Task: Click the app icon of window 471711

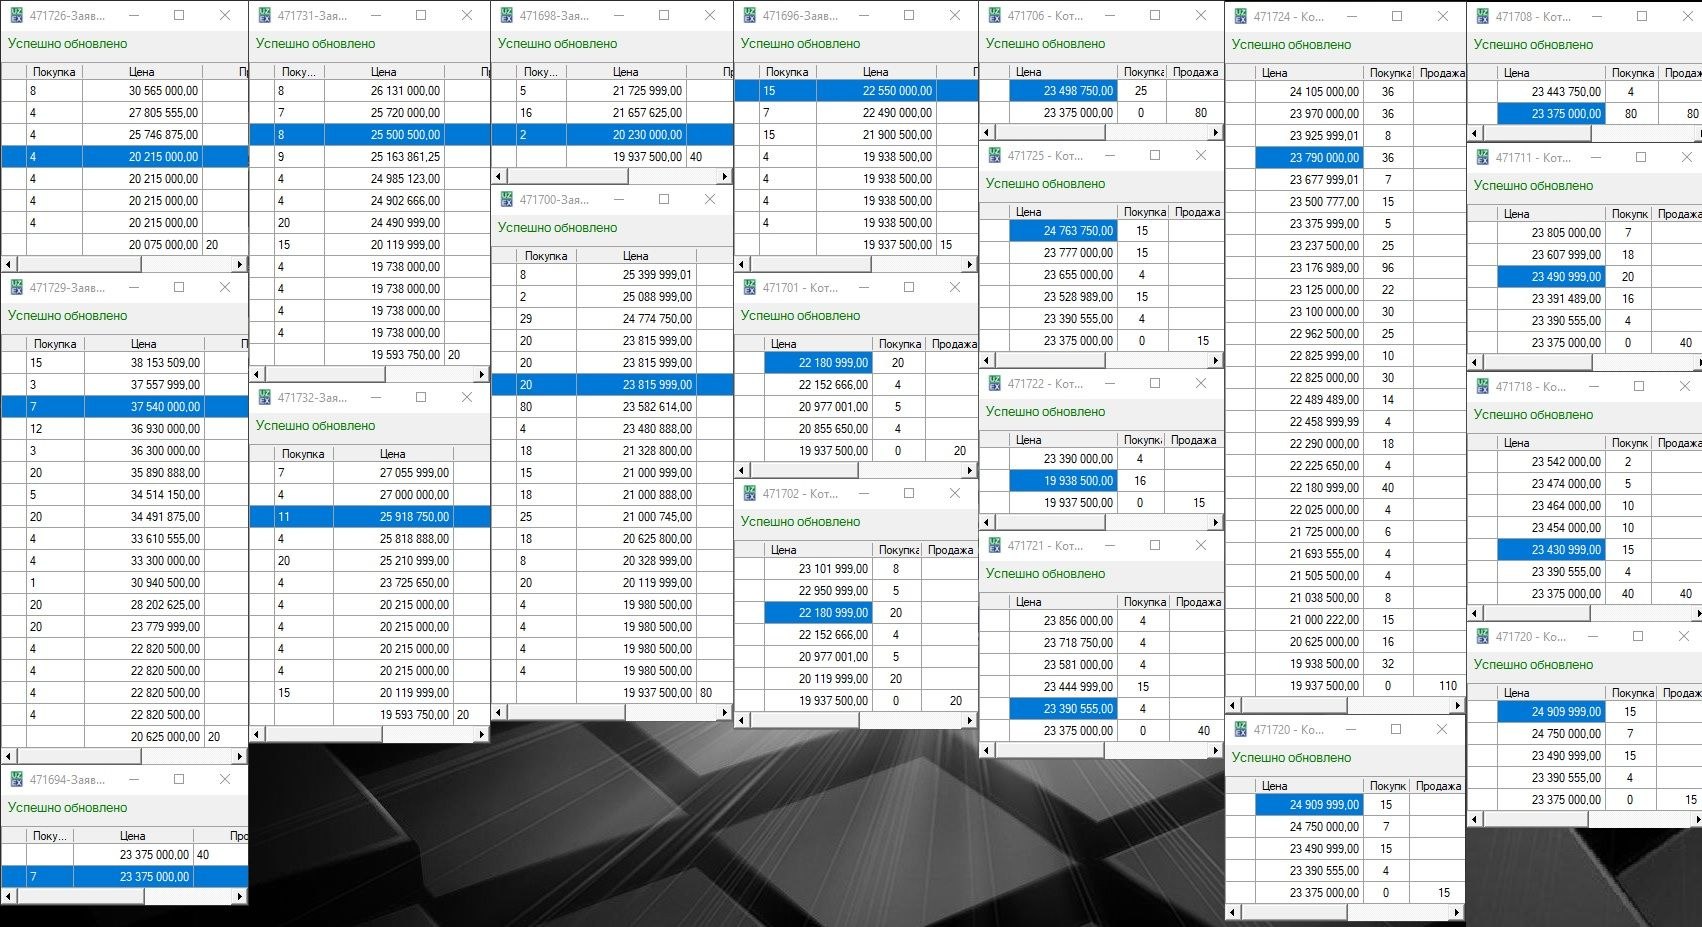Action: [x=1482, y=158]
